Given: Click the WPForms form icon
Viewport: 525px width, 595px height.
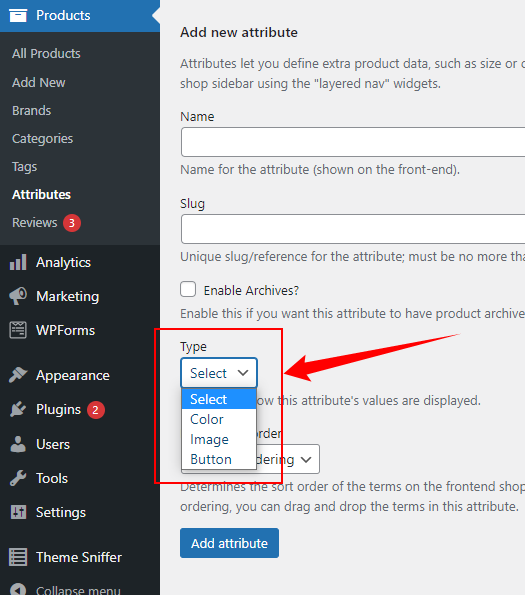Looking at the screenshot, I should pyautogui.click(x=18, y=330).
